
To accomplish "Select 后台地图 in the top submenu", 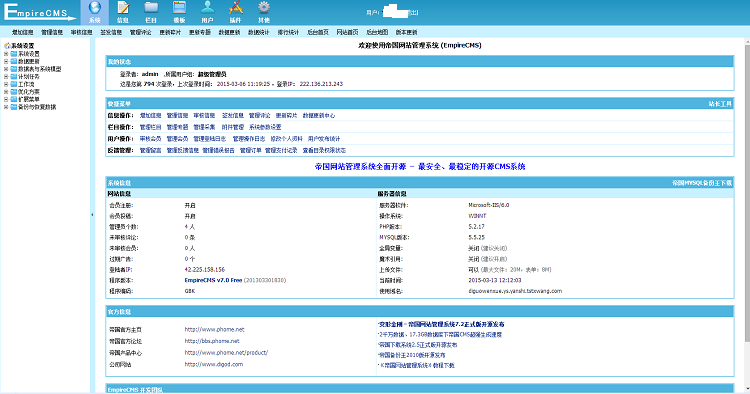I will [x=377, y=33].
